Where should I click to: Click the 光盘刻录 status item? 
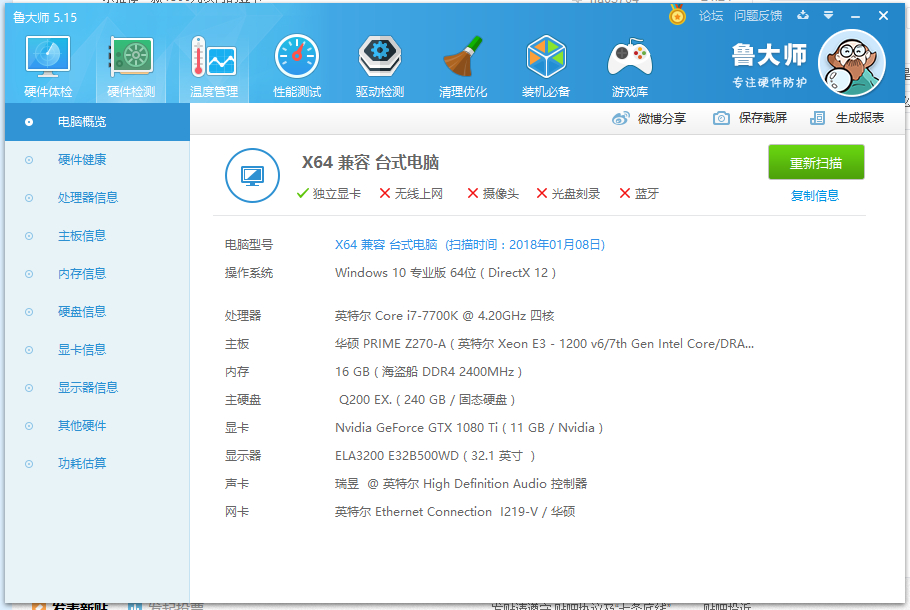[x=568, y=194]
